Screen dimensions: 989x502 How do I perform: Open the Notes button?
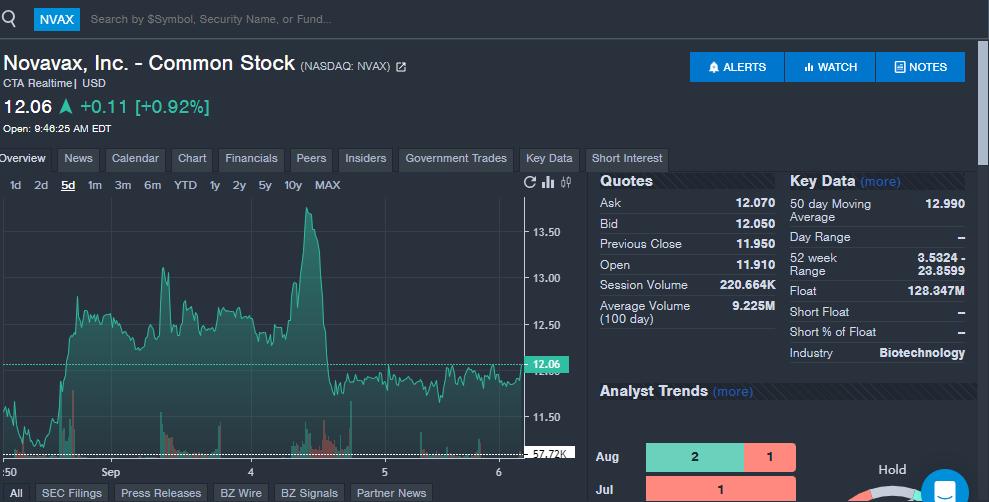pos(920,67)
